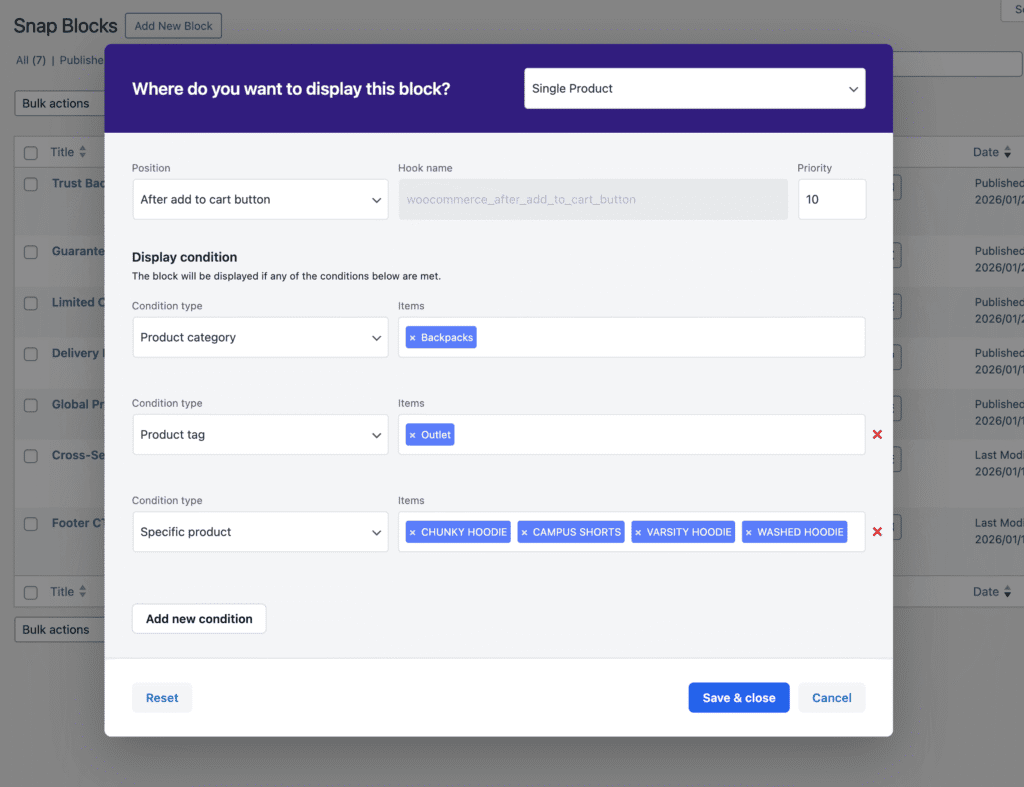The width and height of the screenshot is (1024, 787).
Task: Toggle the select-all checkbox in table header
Action: click(x=31, y=152)
